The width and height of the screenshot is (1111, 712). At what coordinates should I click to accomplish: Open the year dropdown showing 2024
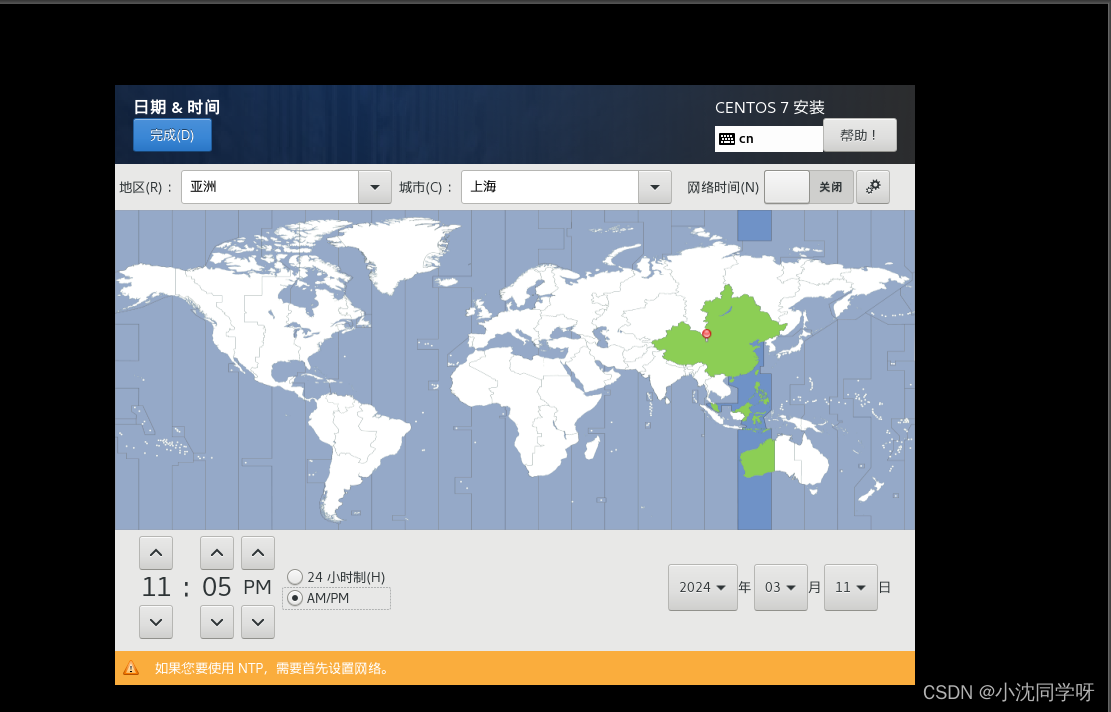(703, 587)
